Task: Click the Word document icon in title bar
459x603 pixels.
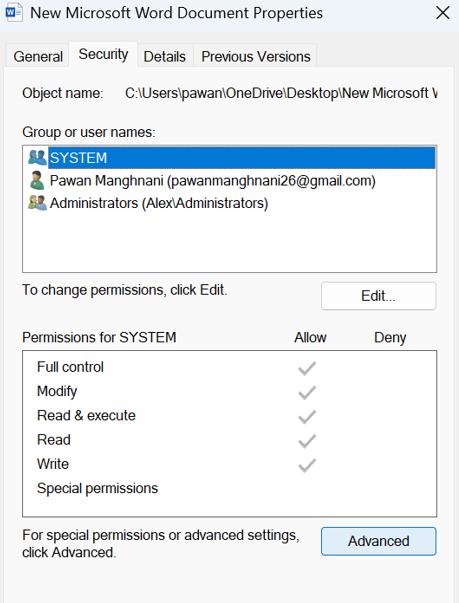Action: [14, 12]
